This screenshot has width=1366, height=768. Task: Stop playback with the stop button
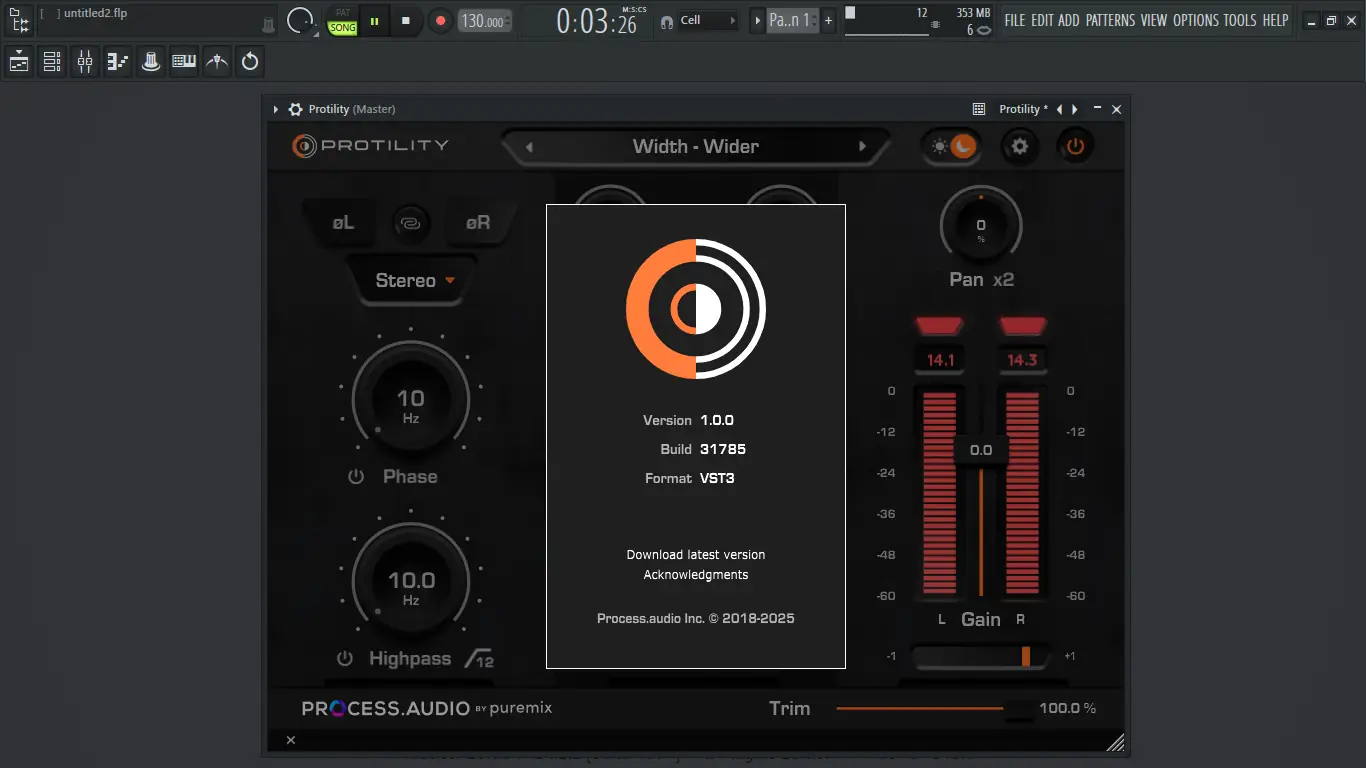point(406,21)
